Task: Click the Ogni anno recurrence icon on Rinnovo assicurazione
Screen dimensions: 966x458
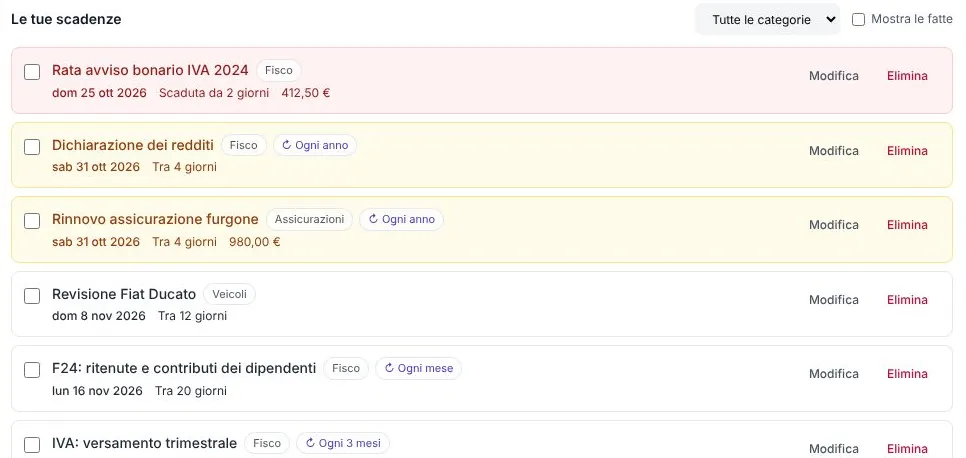Action: click(x=373, y=219)
